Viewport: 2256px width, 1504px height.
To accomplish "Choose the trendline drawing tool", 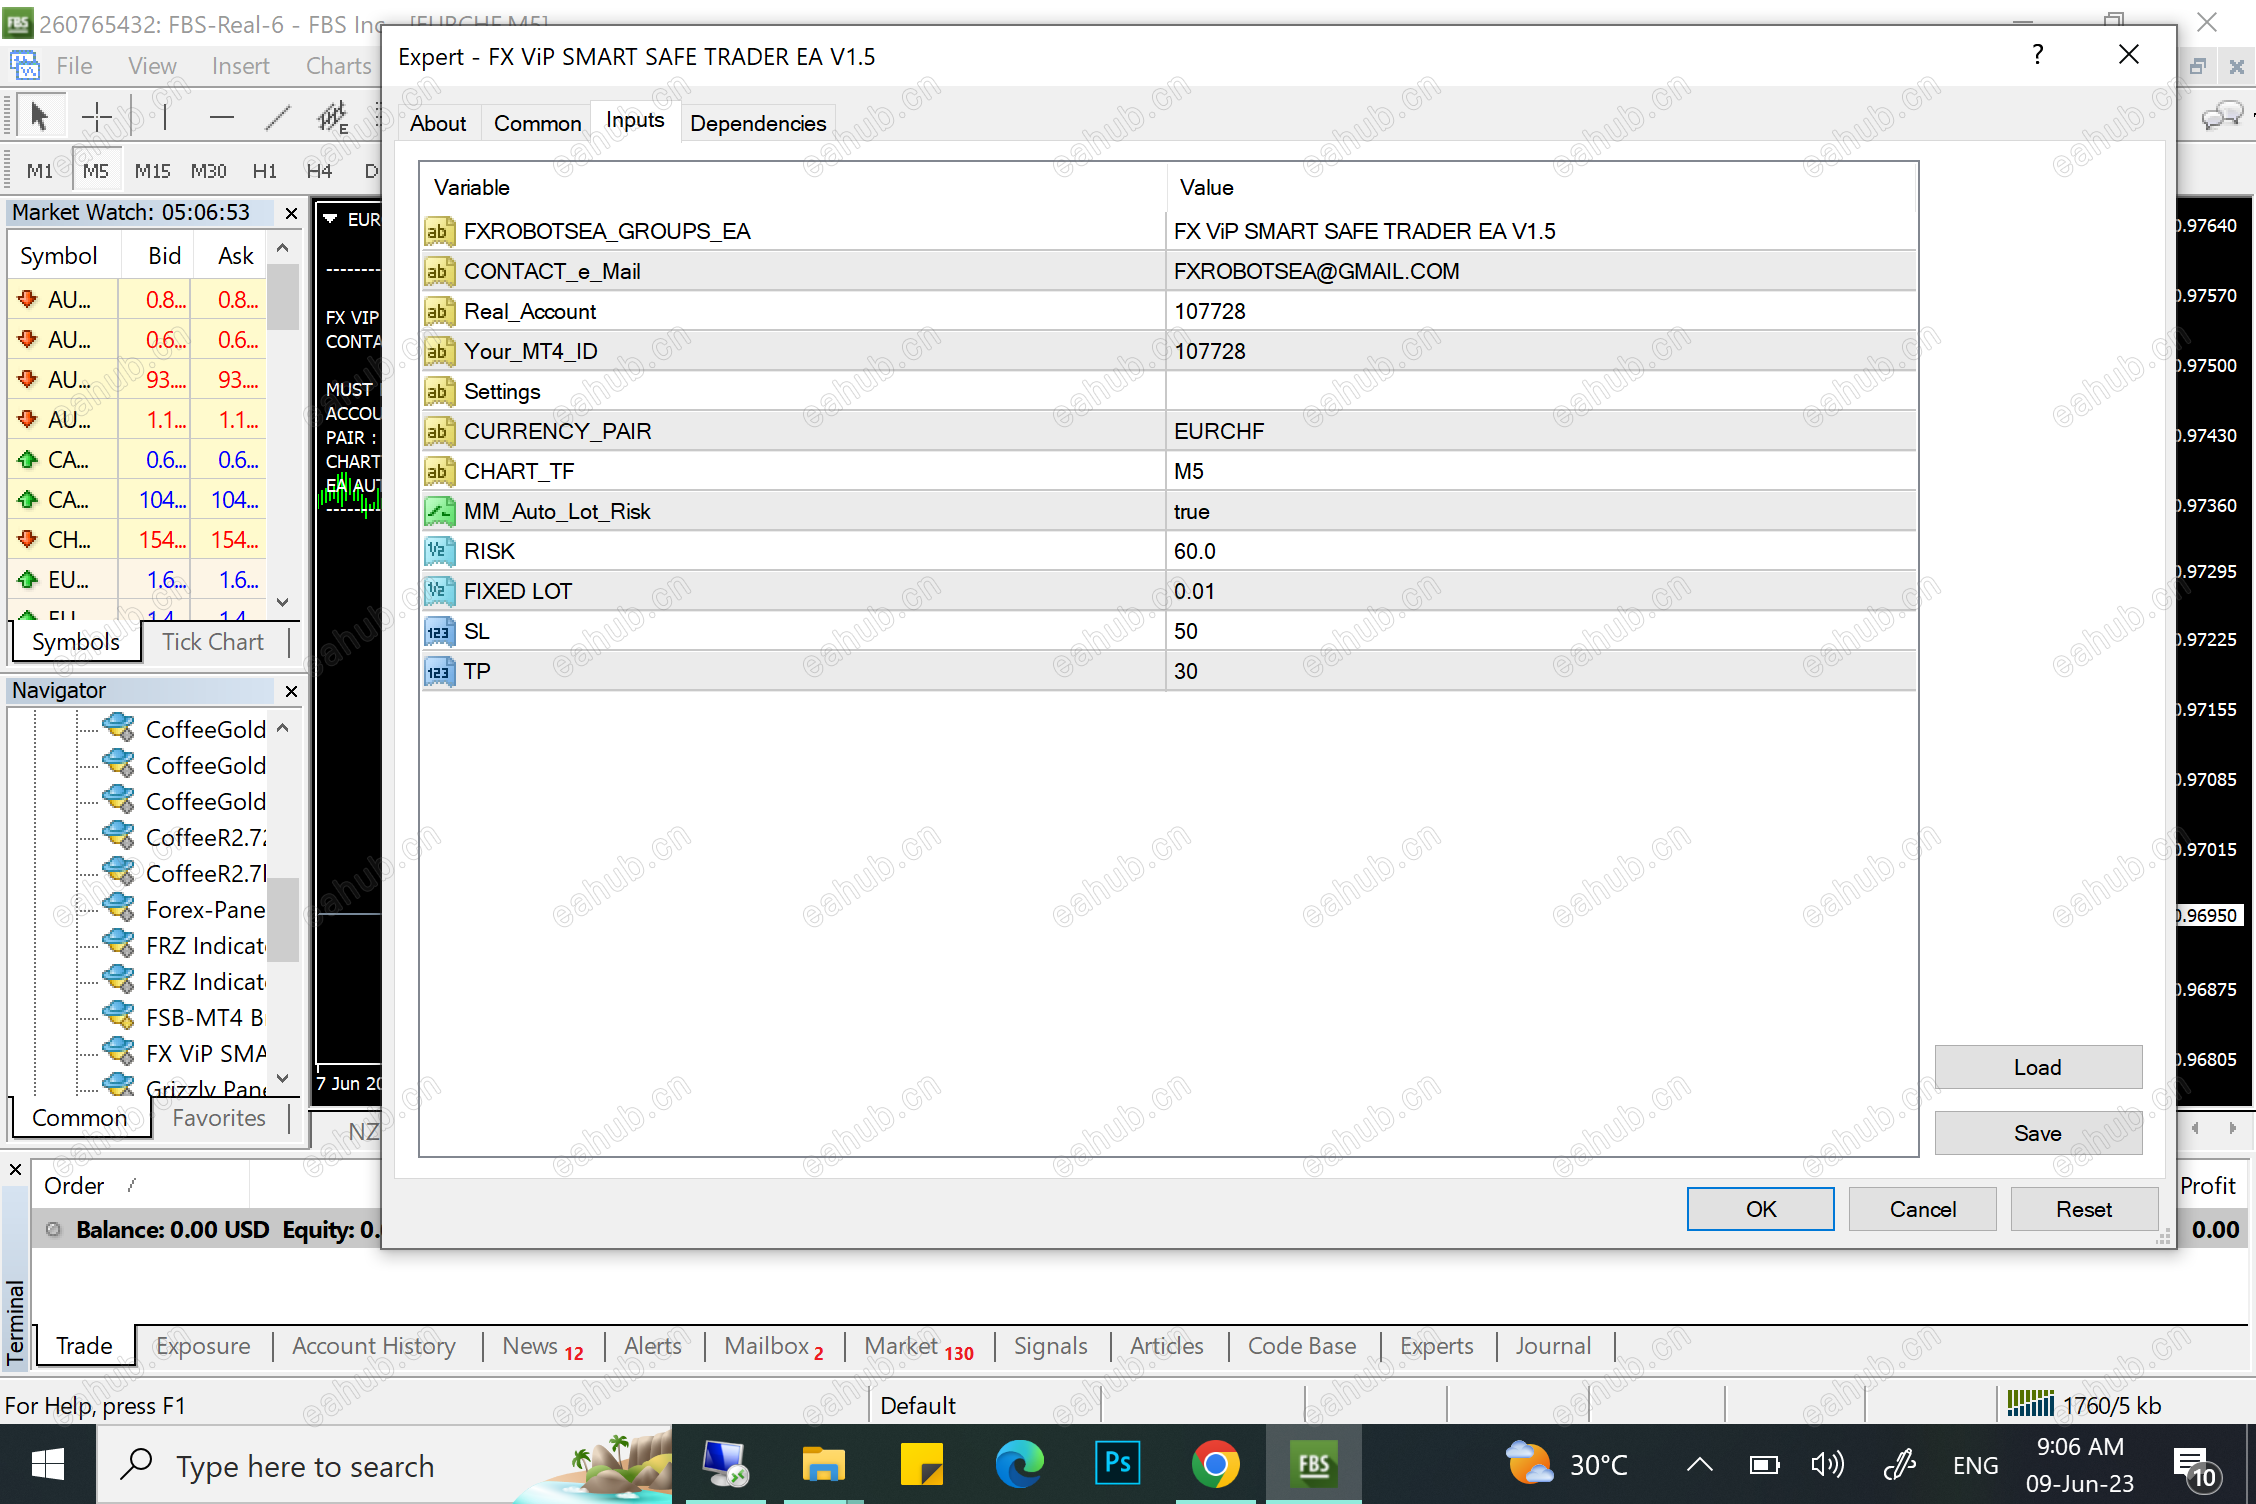I will point(278,117).
